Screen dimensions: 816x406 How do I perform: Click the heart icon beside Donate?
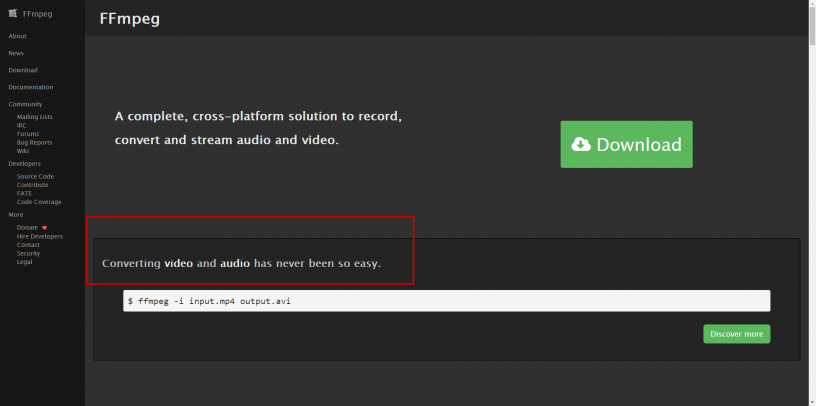click(44, 227)
